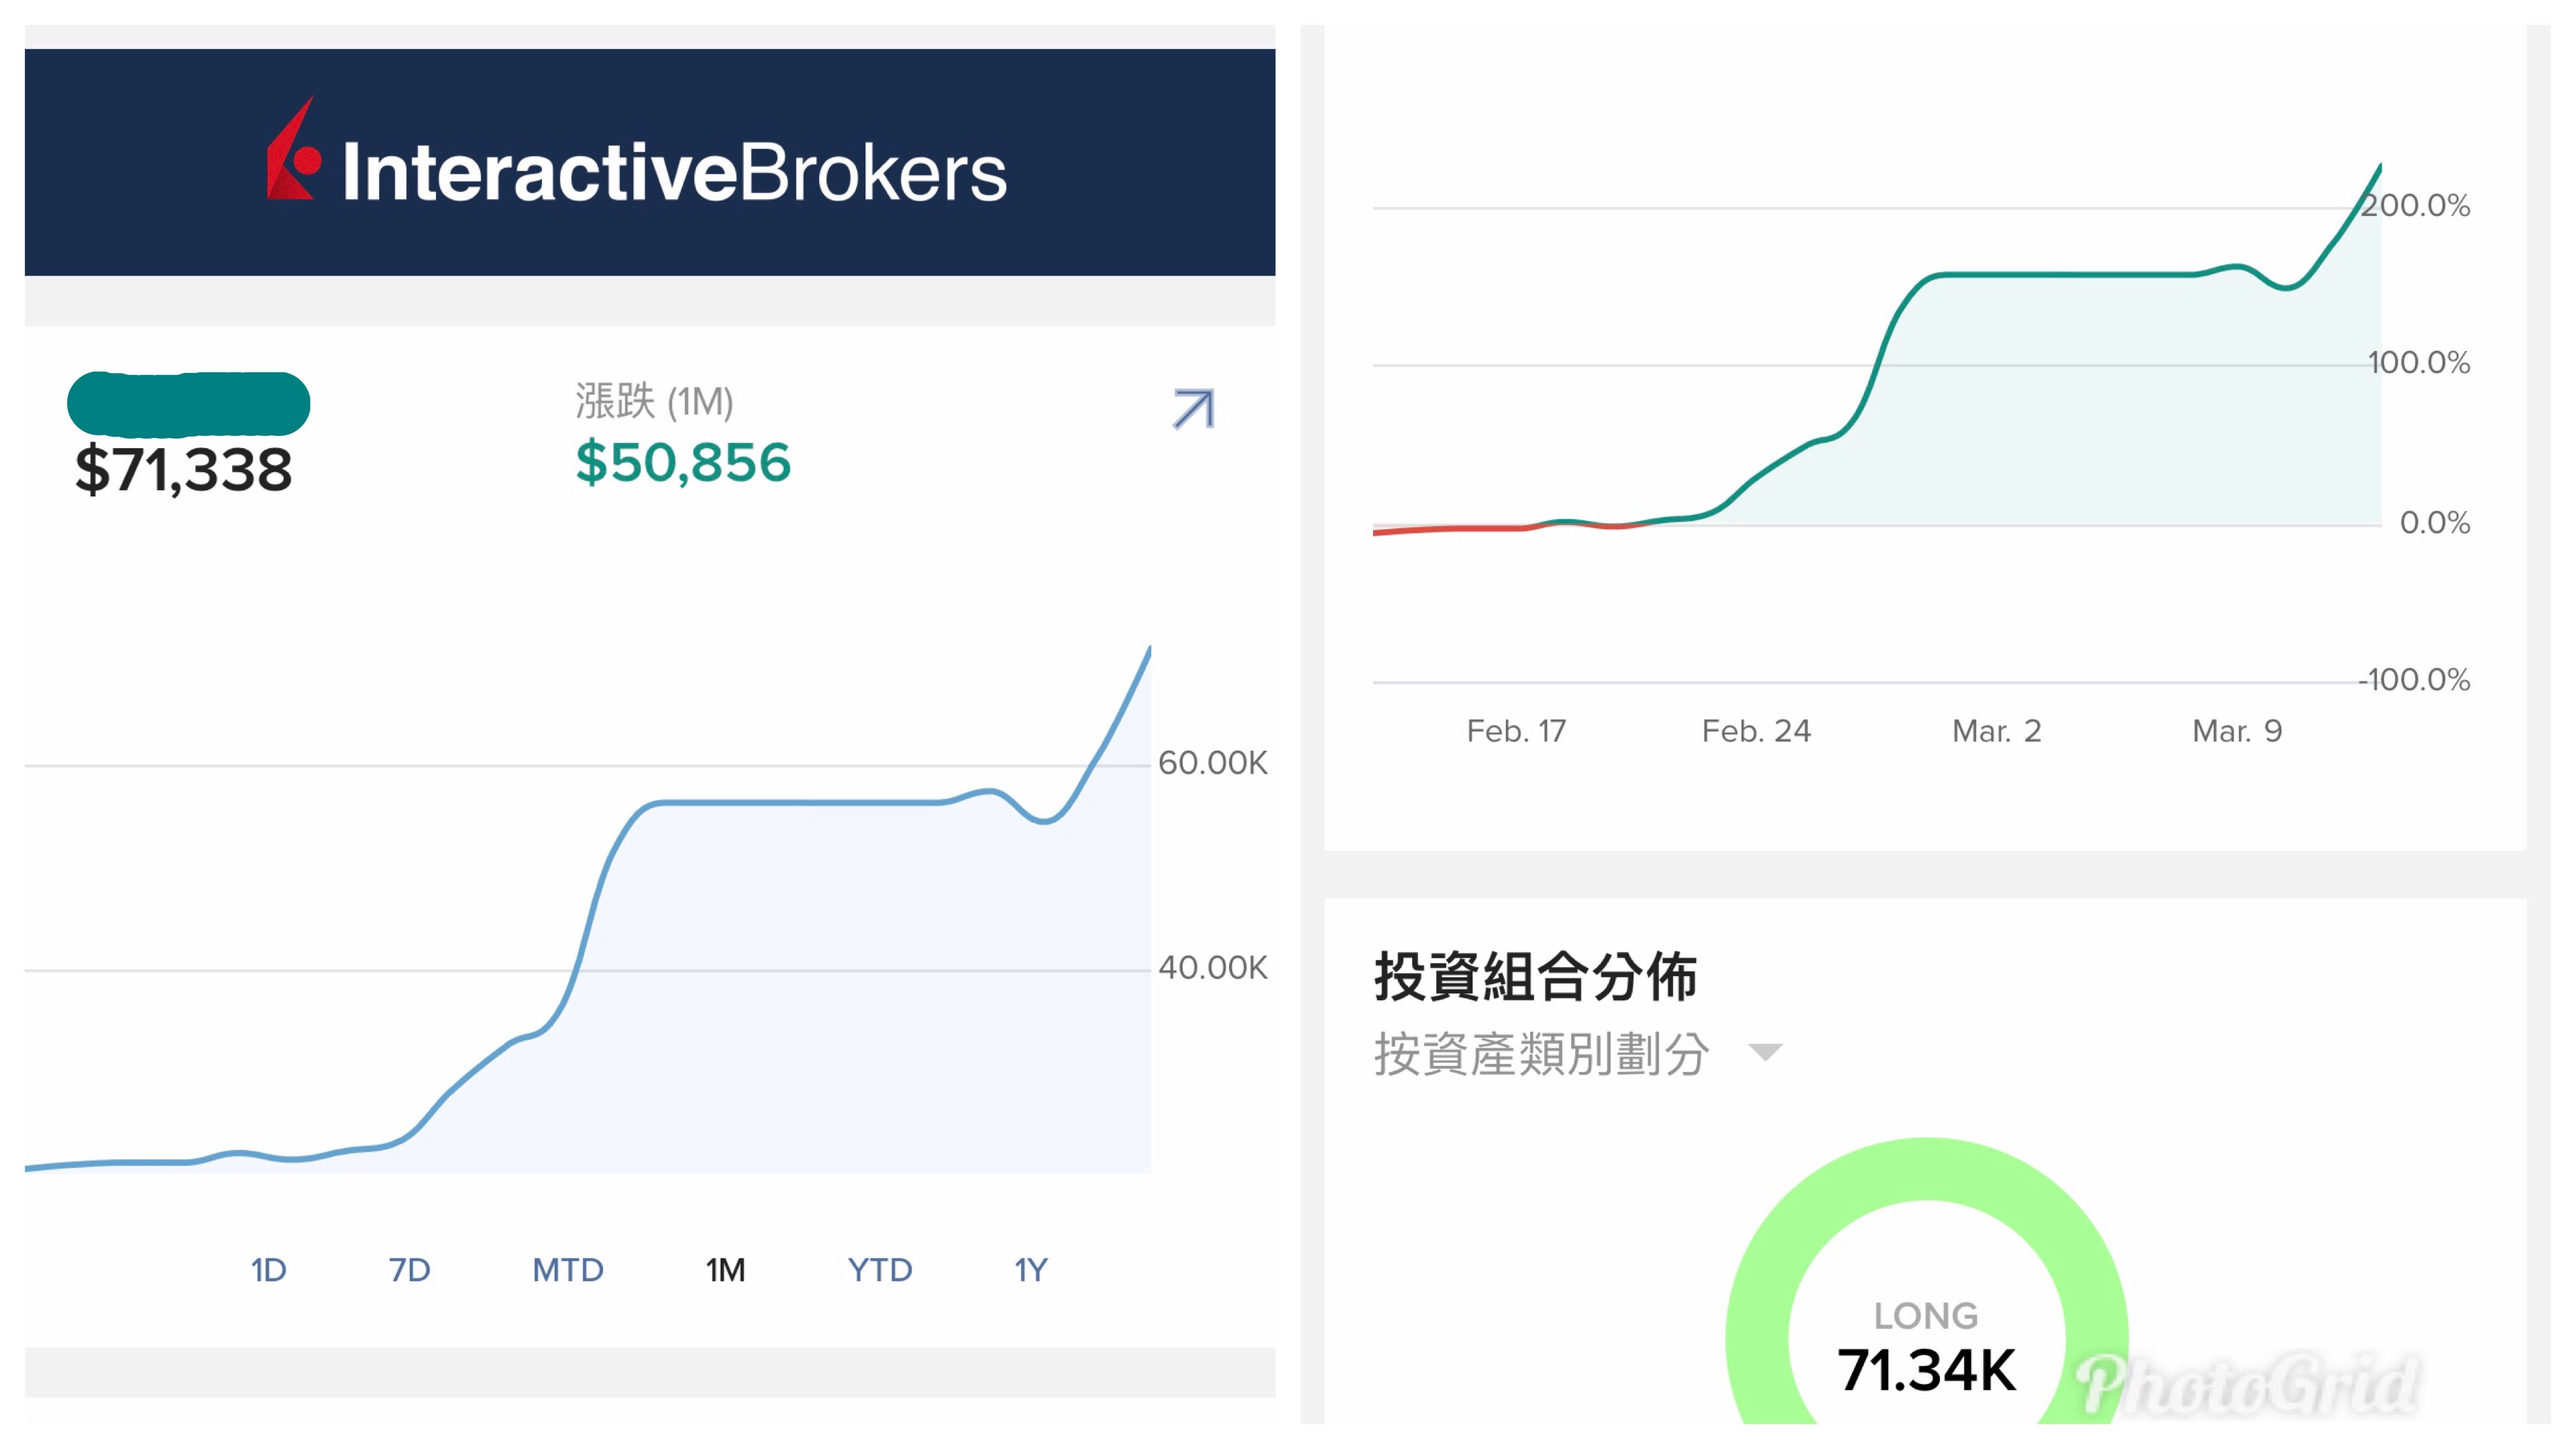The width and height of the screenshot is (2576, 1449).
Task: Click the 漲跌 (1M) label
Action: (x=654, y=402)
